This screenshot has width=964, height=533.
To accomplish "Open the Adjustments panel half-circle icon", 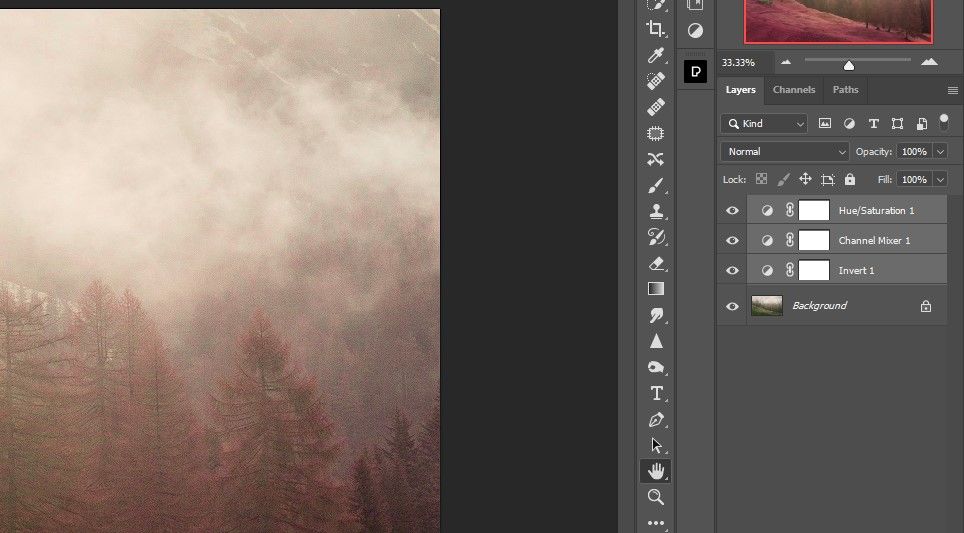I will click(695, 31).
